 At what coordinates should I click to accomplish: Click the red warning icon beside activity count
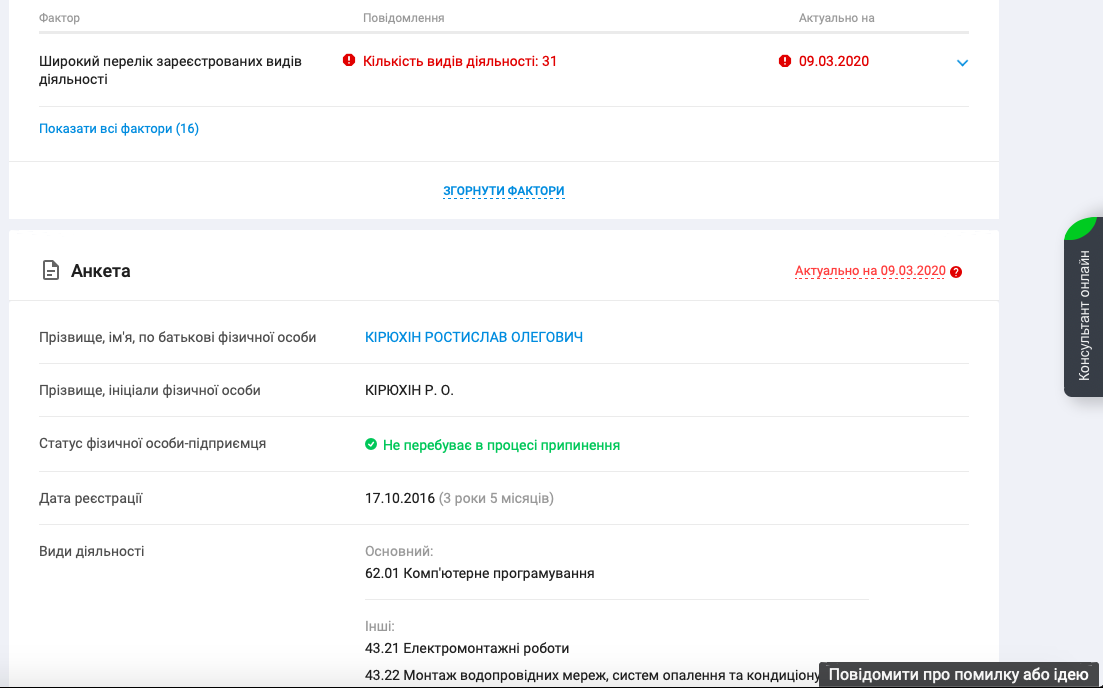[349, 61]
